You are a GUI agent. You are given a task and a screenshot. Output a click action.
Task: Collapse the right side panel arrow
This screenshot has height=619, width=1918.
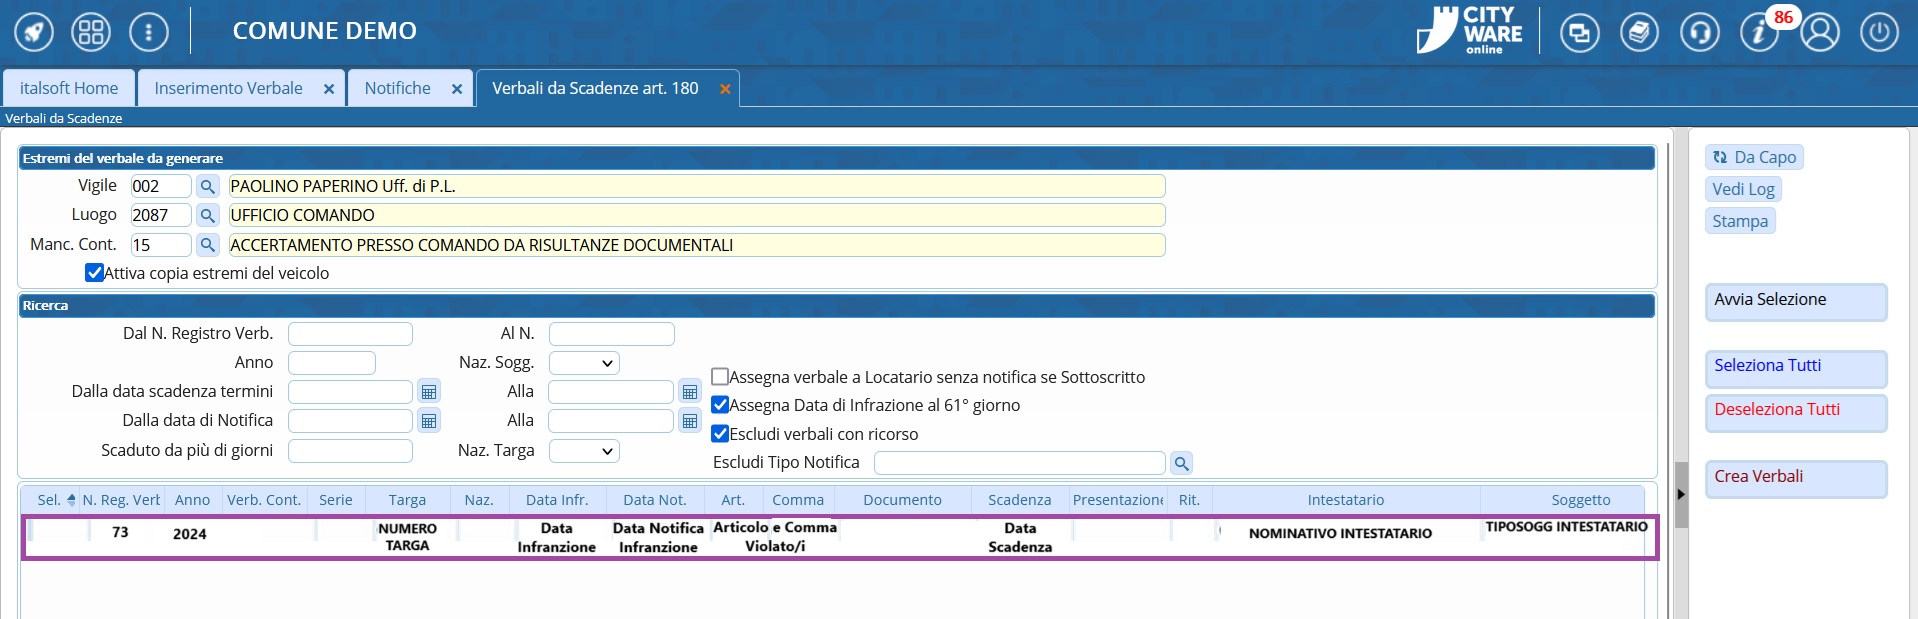[x=1681, y=494]
